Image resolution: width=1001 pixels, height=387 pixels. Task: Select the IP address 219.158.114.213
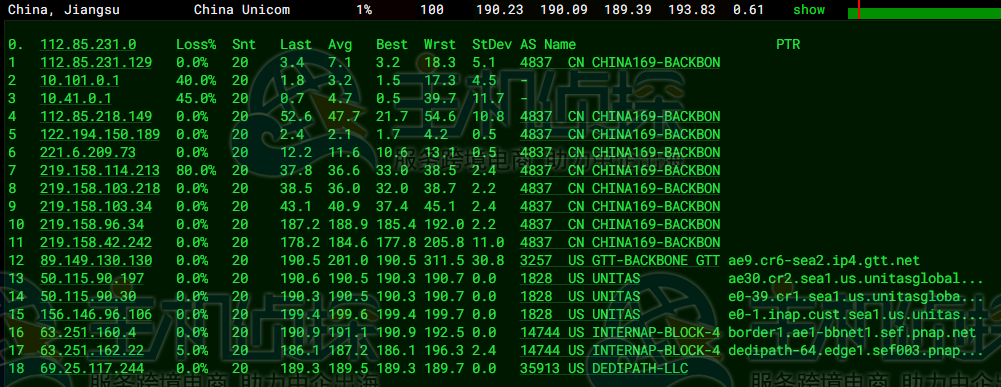pos(100,171)
